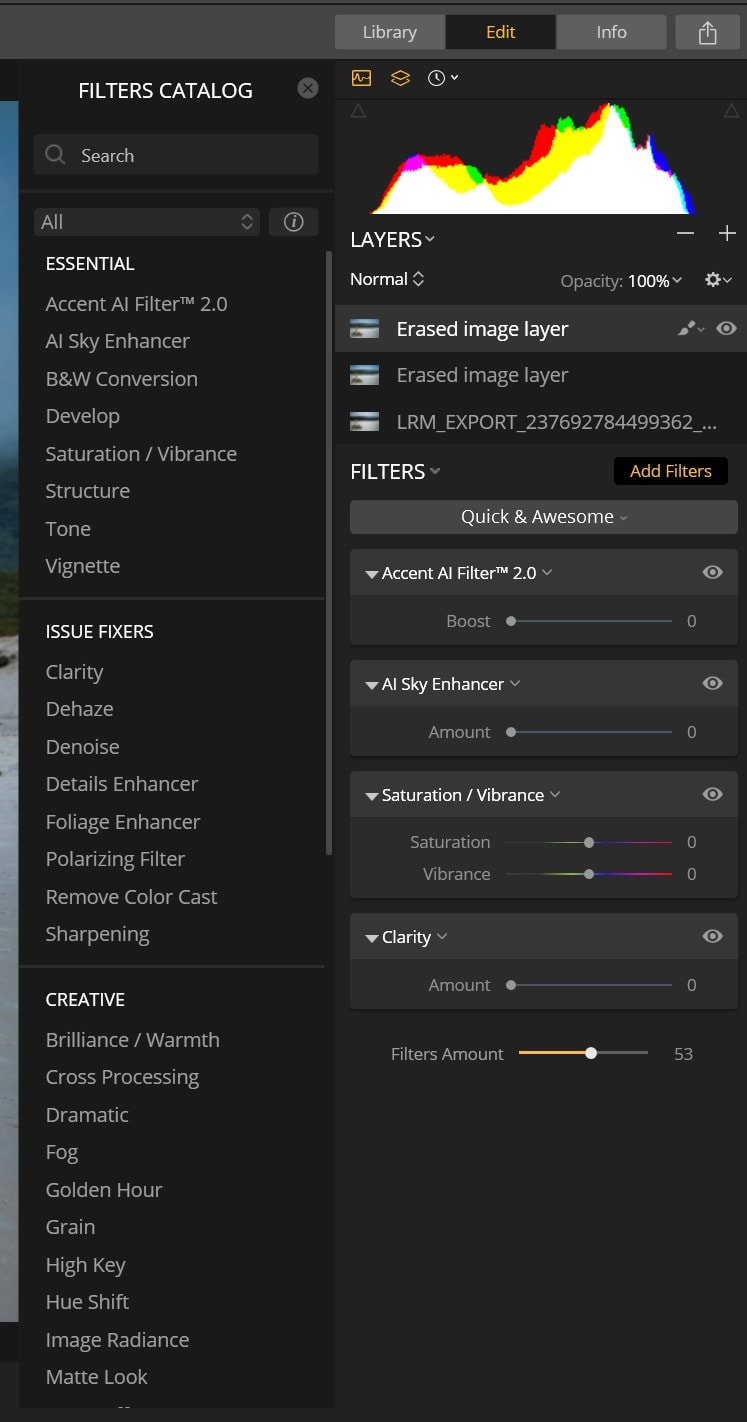
Task: Choose the Polarizing Filter entry
Action: pos(115,859)
